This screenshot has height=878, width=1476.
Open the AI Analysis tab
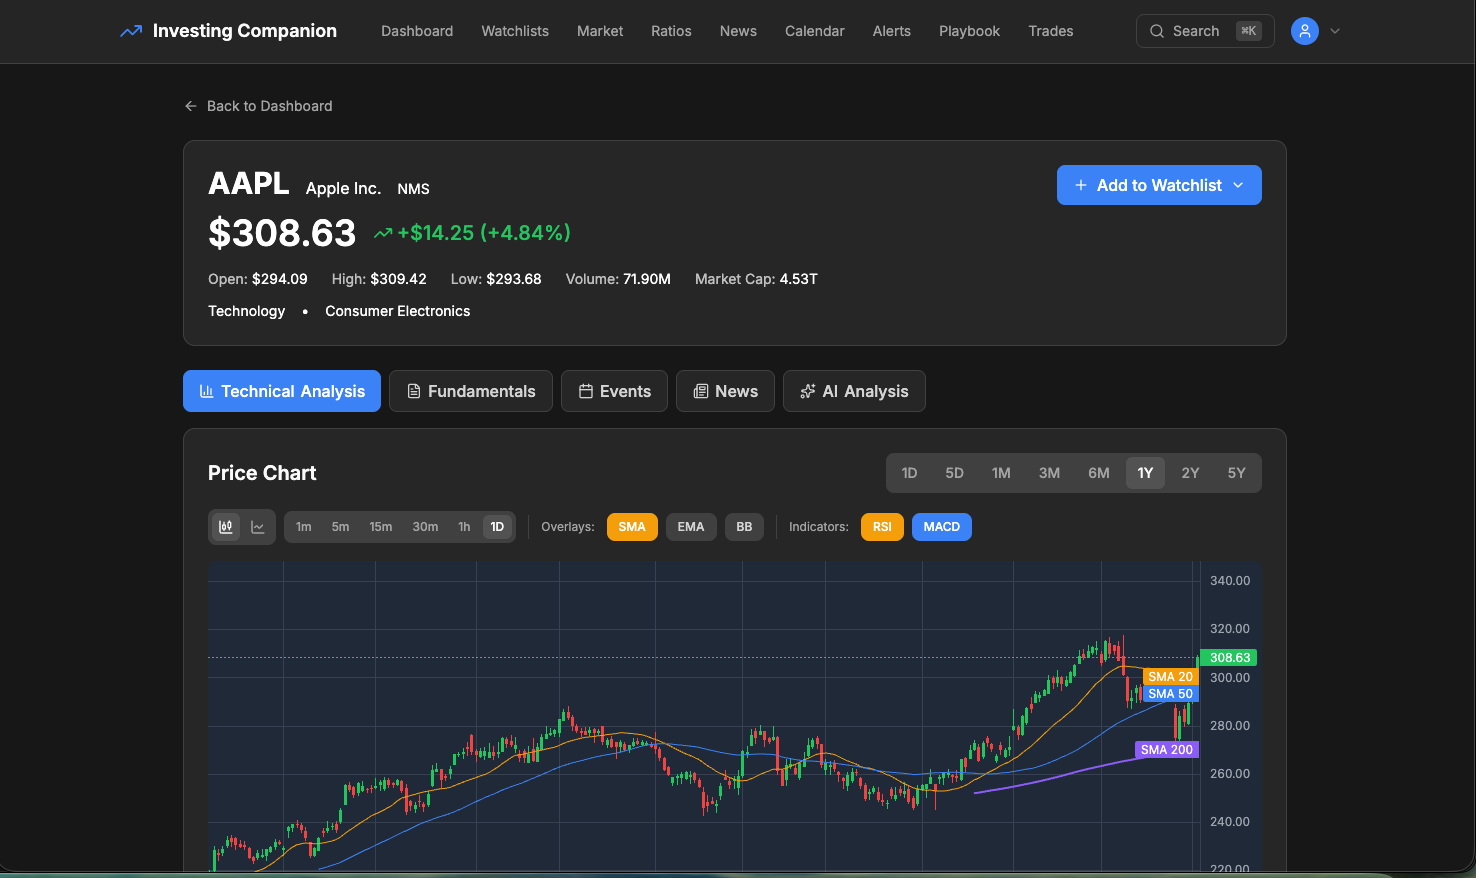click(854, 391)
